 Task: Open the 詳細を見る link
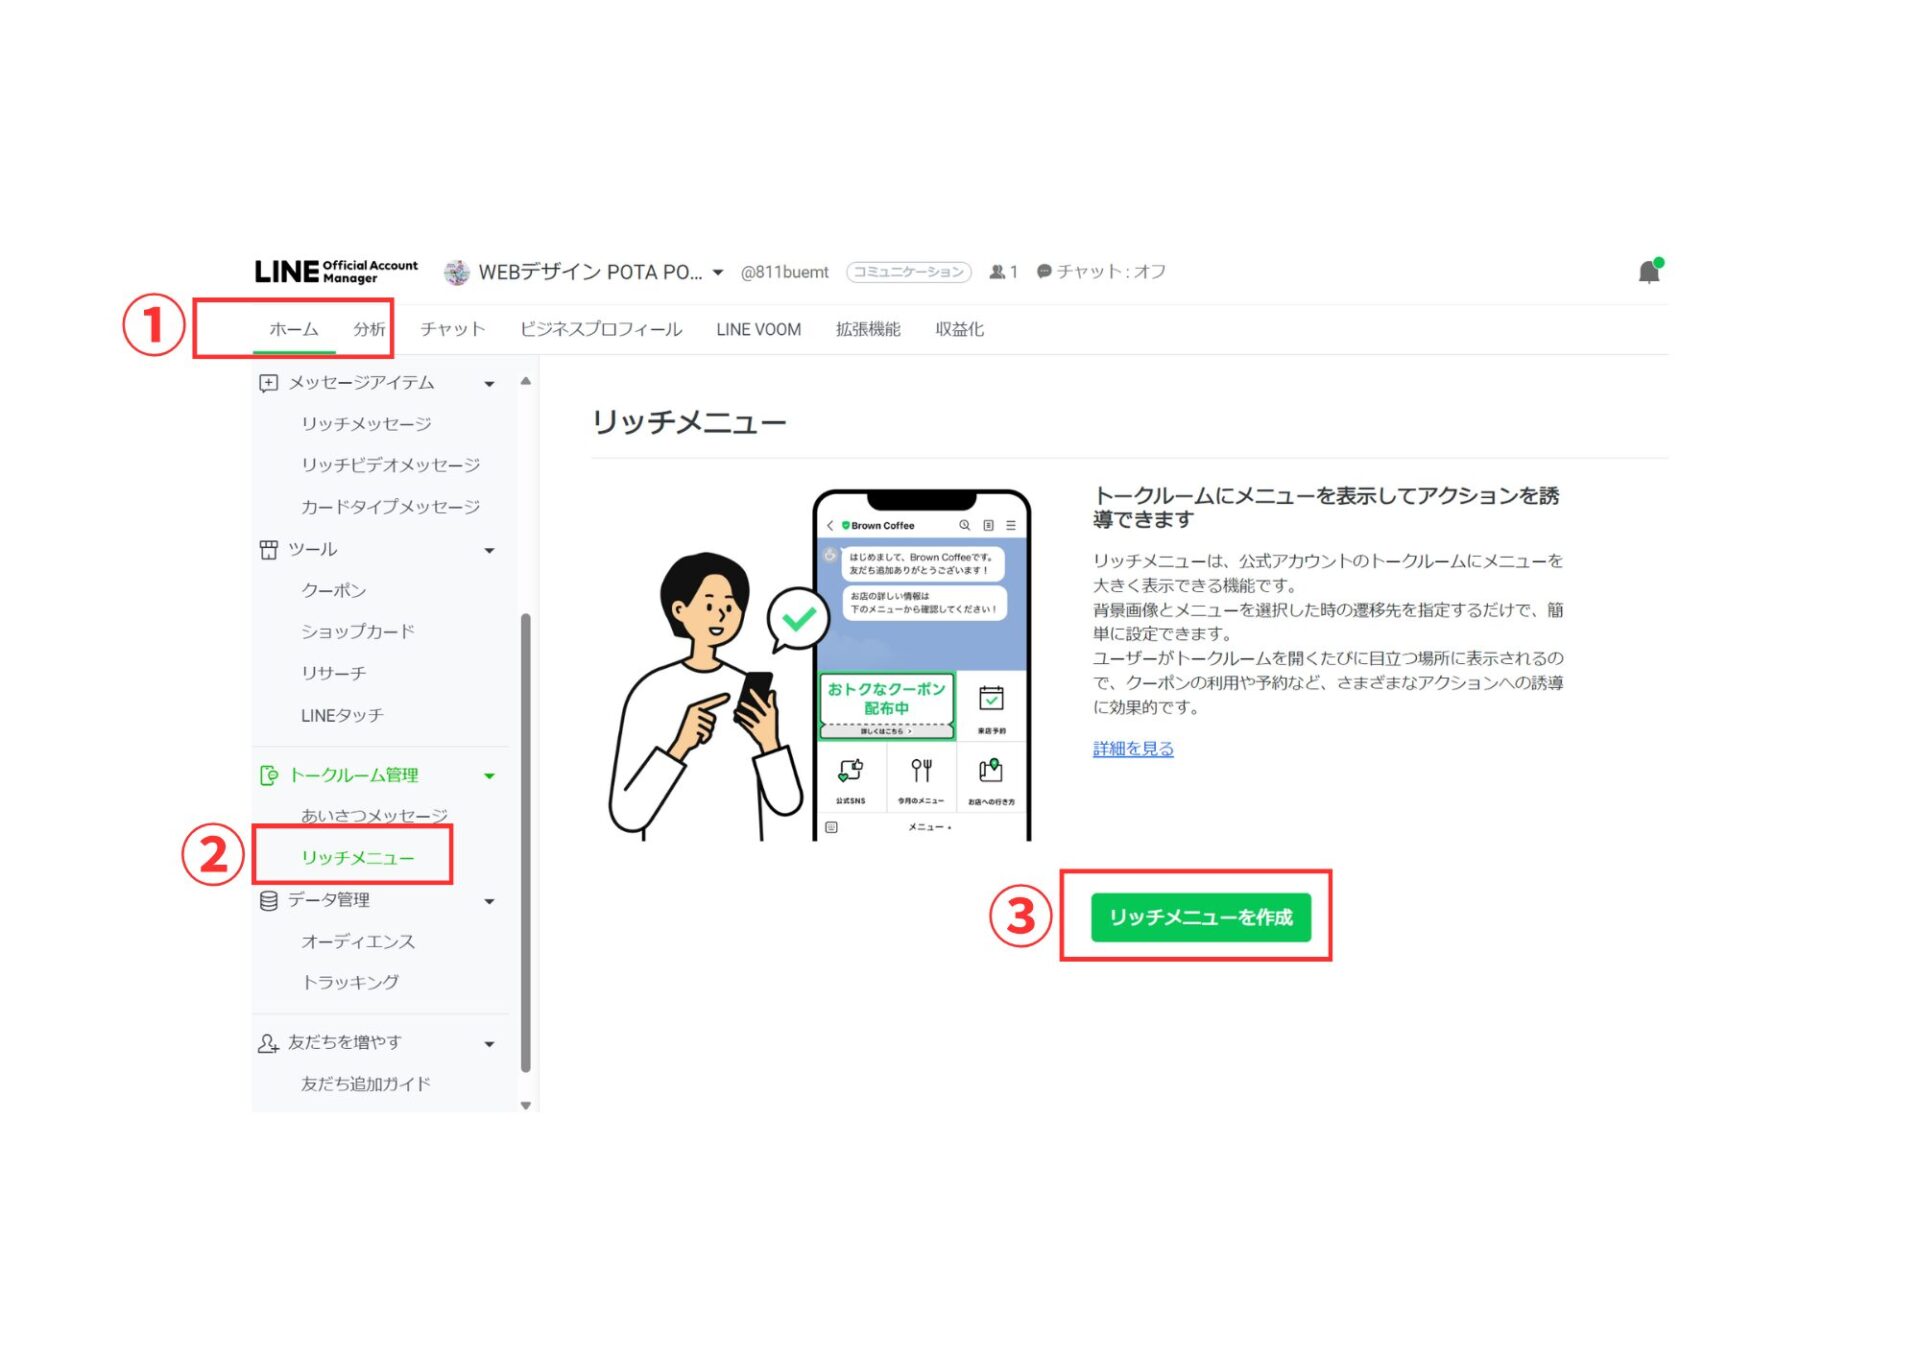1132,748
